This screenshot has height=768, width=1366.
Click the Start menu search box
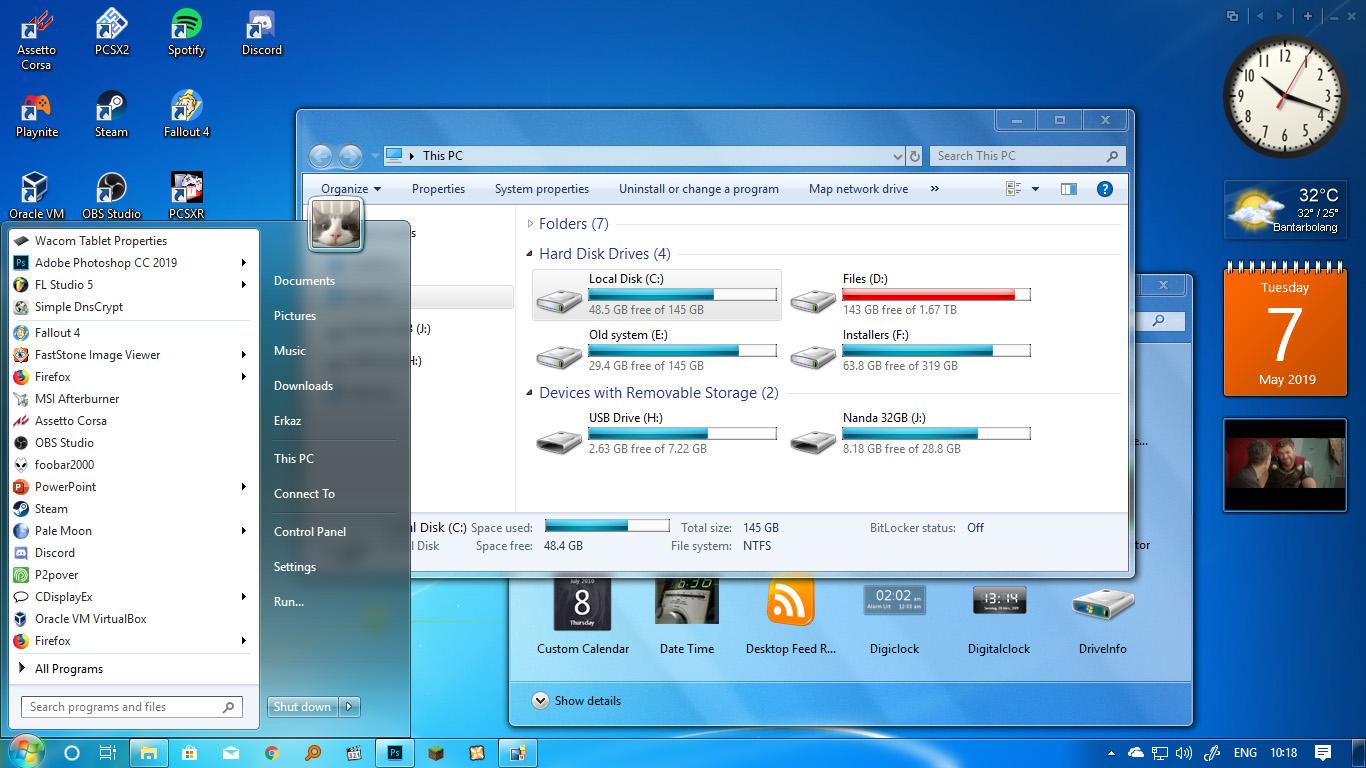coord(131,707)
